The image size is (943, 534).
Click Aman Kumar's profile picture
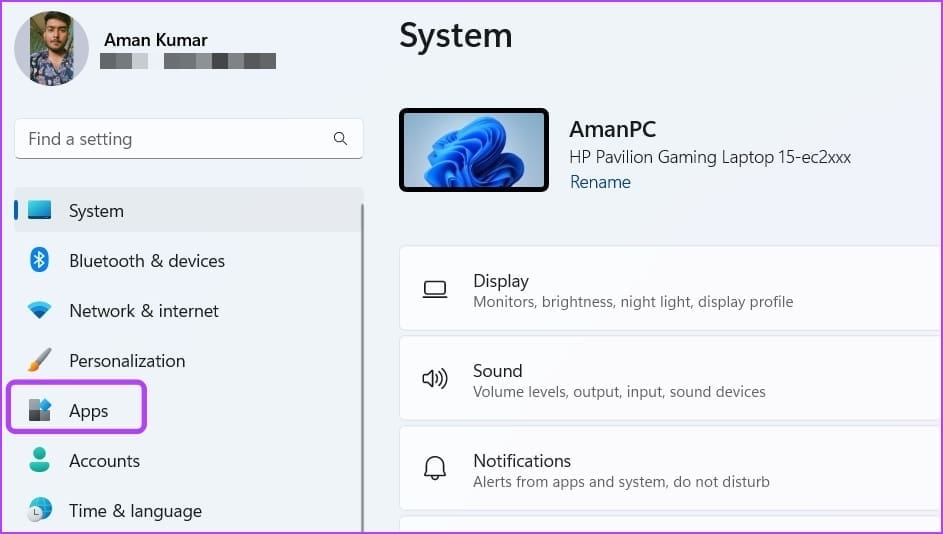coord(52,48)
